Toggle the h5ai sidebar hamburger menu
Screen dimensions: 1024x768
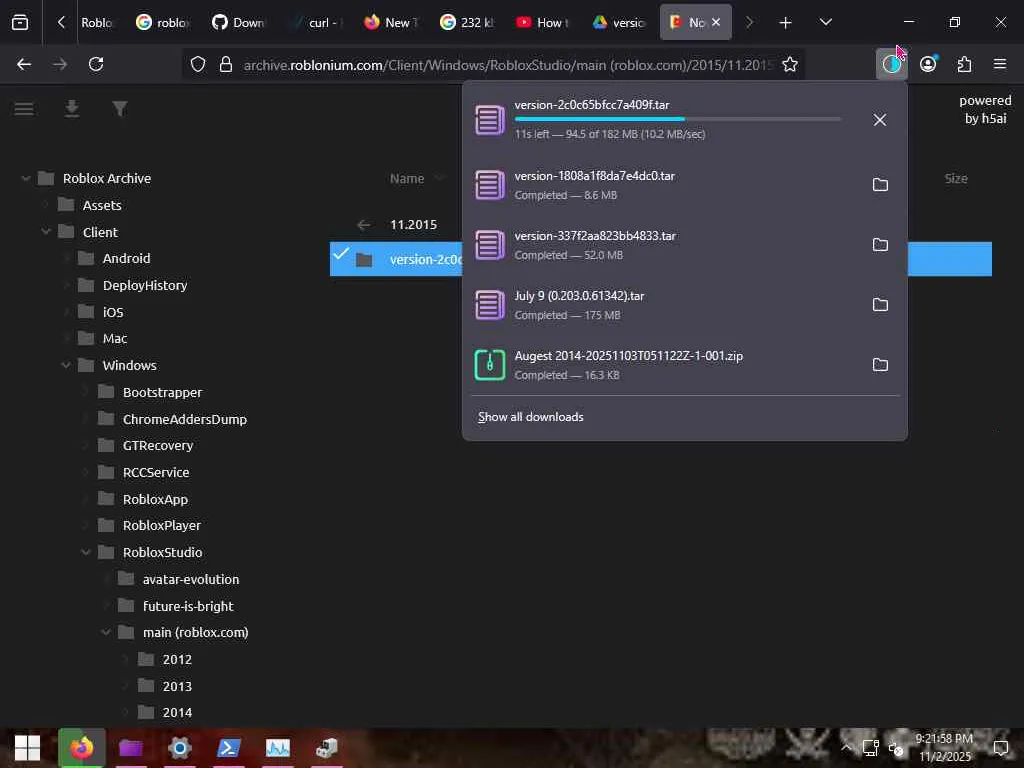(x=24, y=108)
